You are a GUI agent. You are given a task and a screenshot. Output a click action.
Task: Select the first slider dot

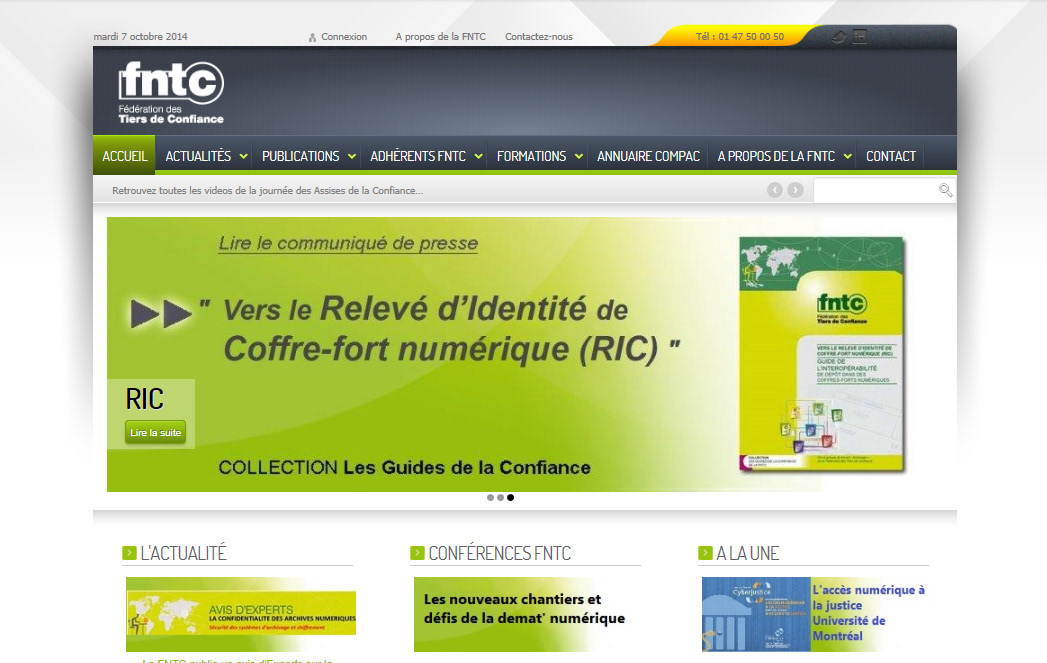click(490, 497)
